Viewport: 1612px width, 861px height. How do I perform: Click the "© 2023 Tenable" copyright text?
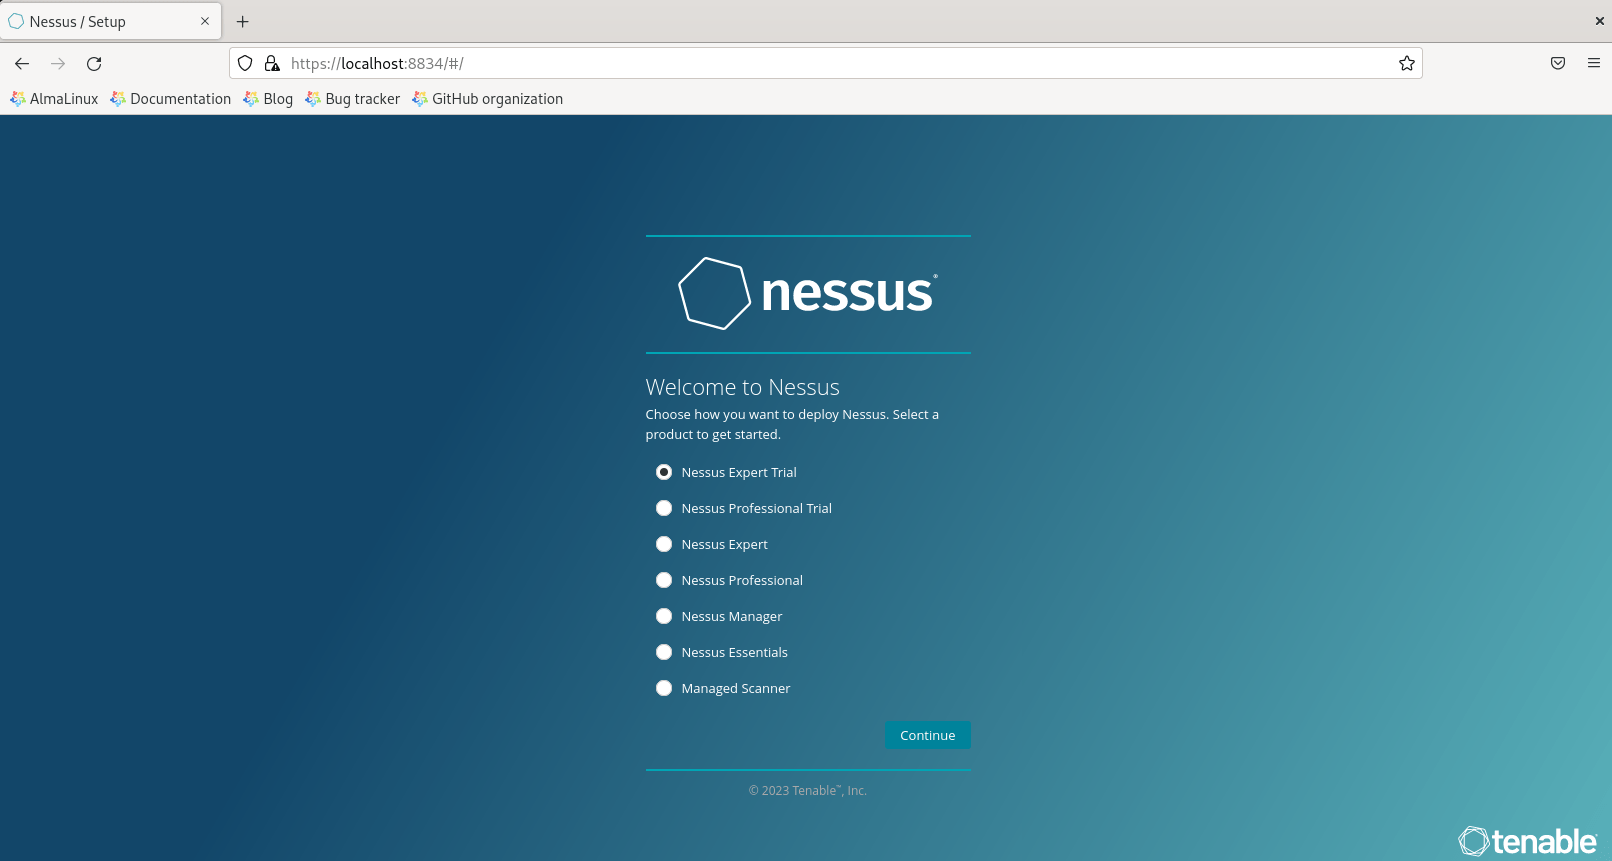[808, 790]
